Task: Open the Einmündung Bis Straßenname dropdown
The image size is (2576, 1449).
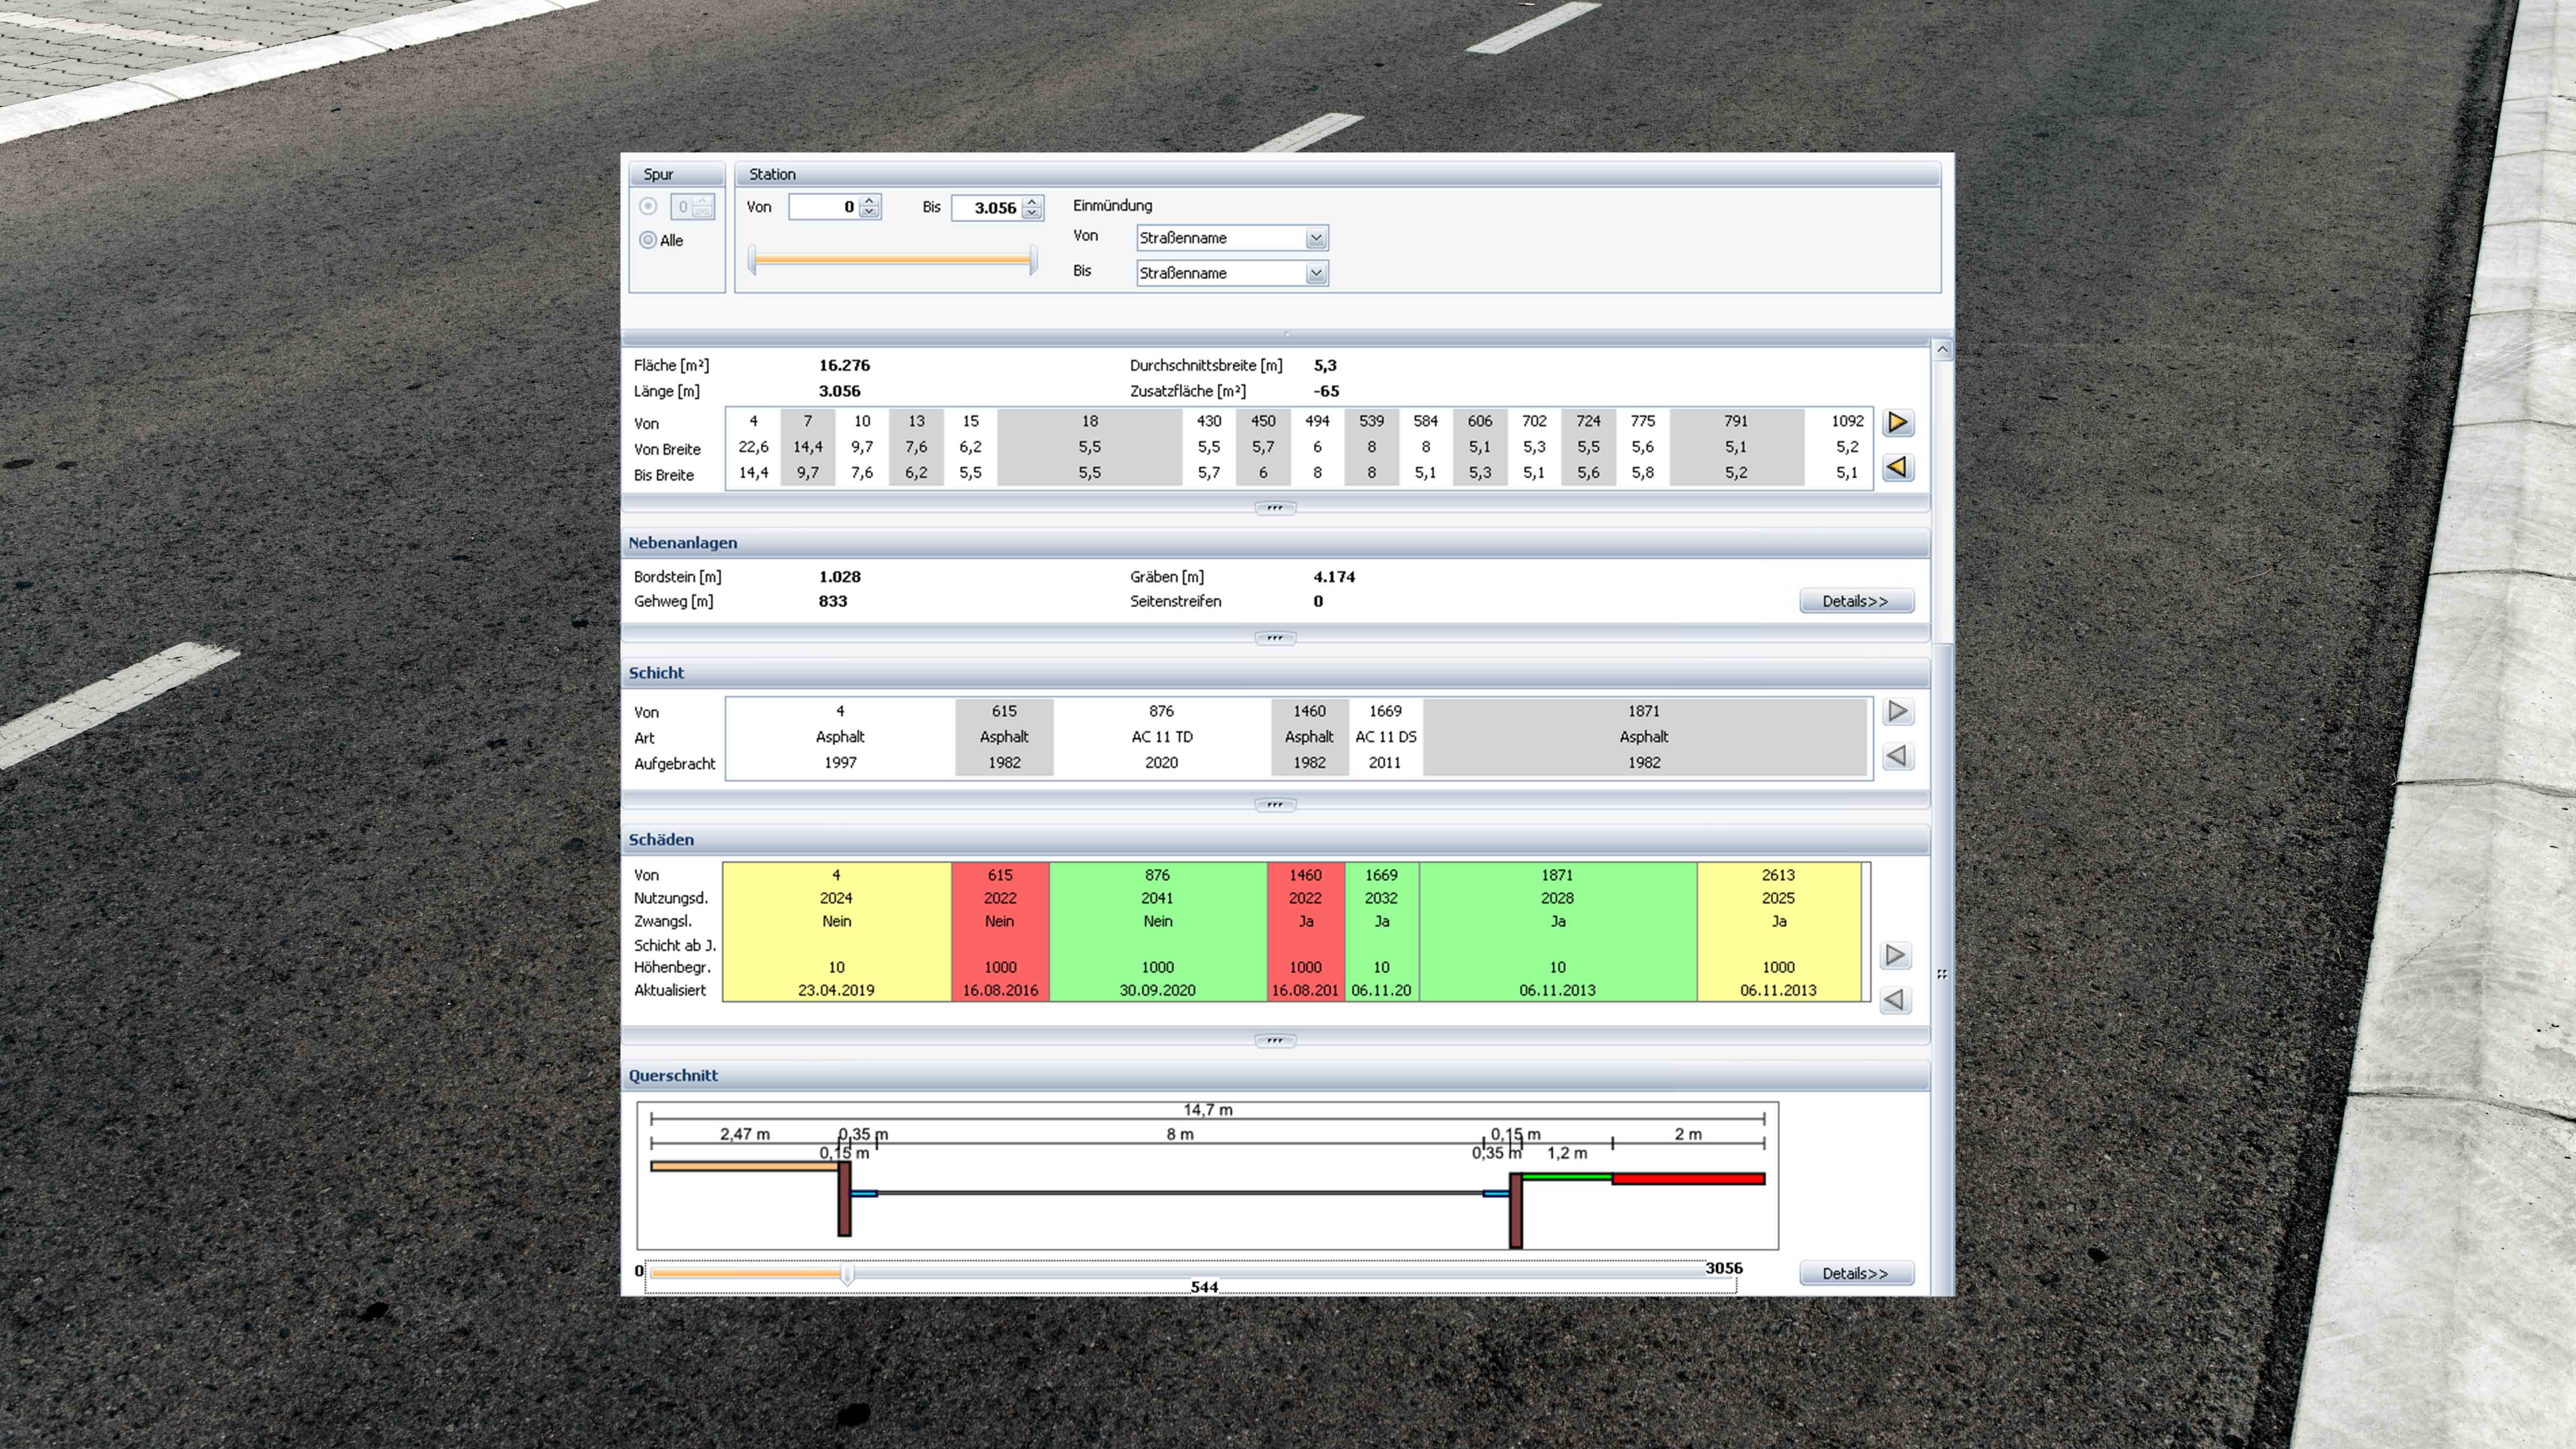Action: click(x=1316, y=273)
